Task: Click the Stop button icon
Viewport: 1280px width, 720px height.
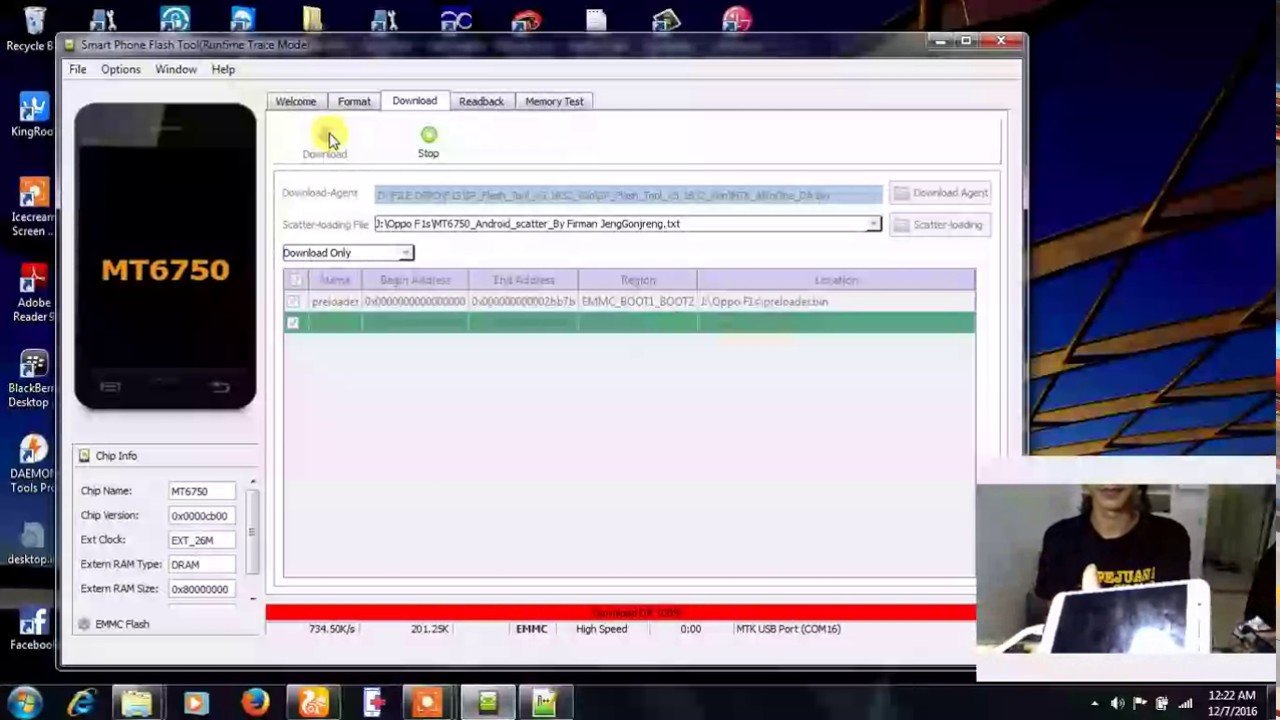Action: point(428,135)
